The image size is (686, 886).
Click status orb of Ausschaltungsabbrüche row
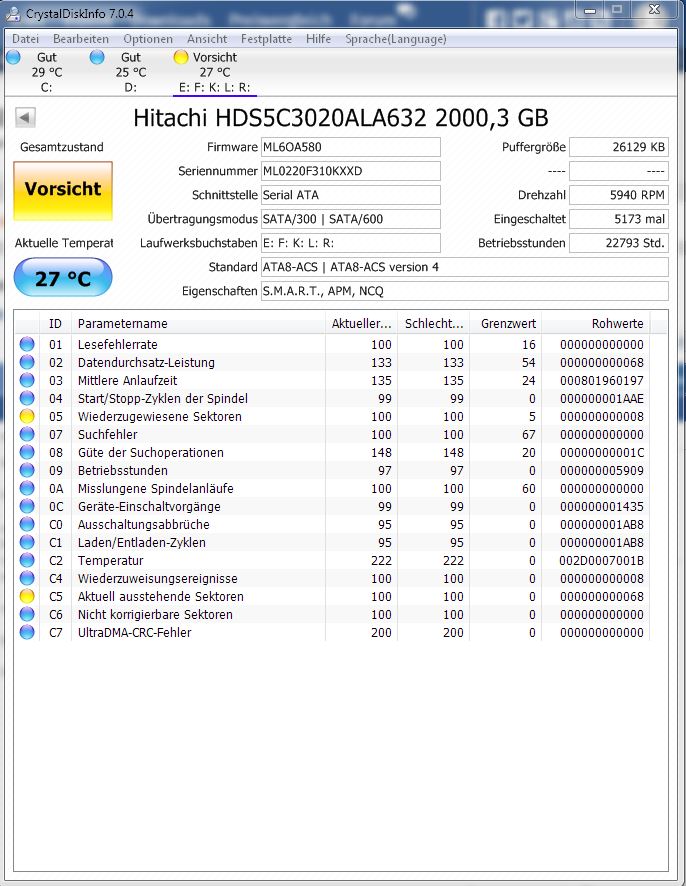point(27,524)
